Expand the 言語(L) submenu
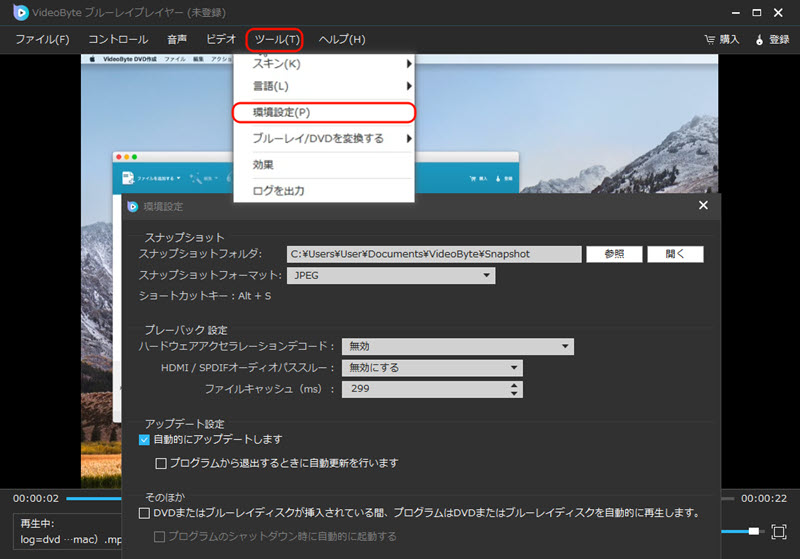Viewport: 800px width, 559px height. 324,86
